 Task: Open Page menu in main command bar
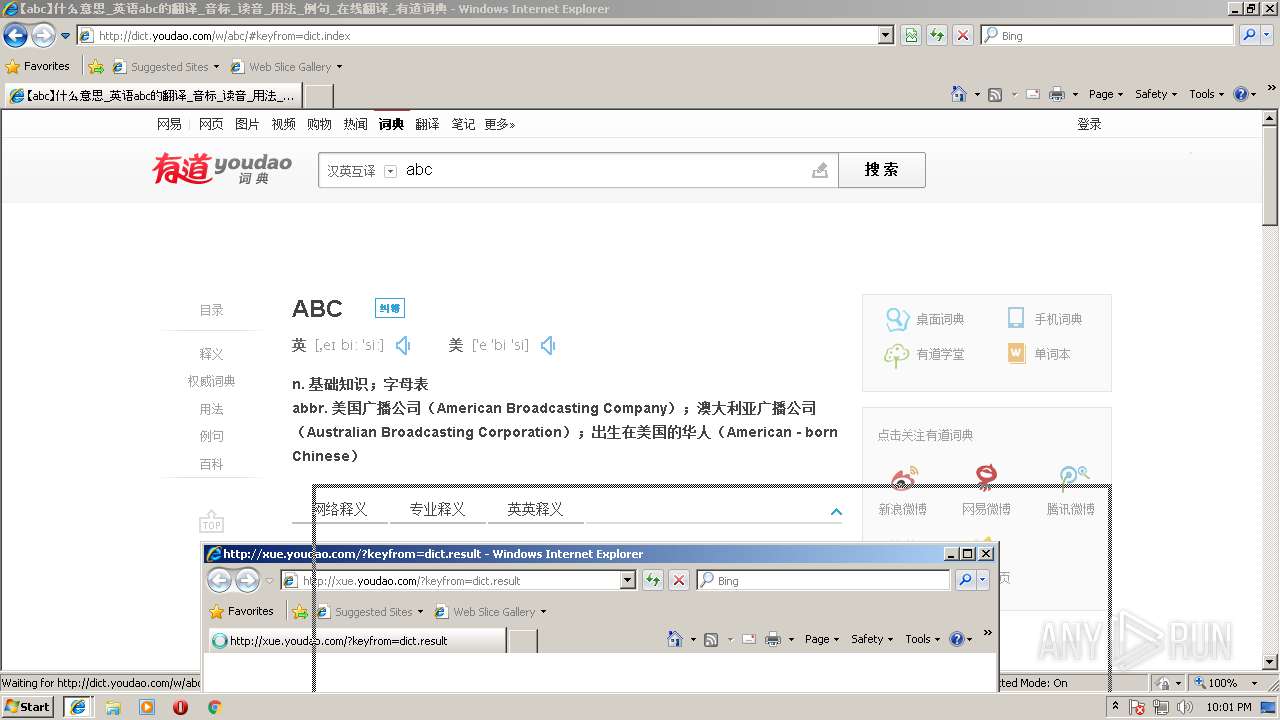coord(1106,94)
